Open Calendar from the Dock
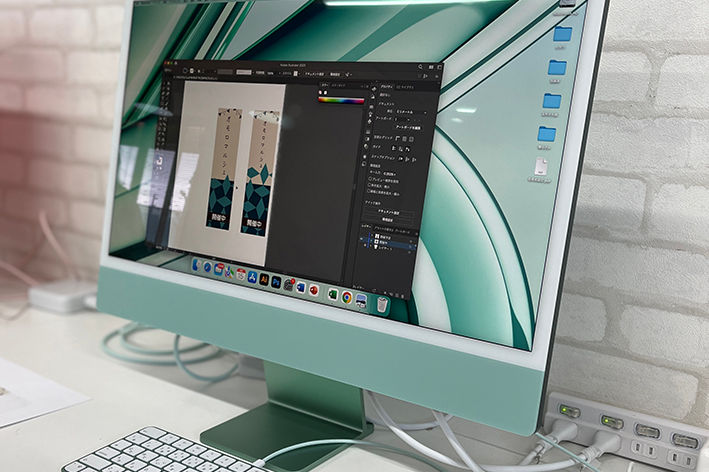709x472 pixels. 241,274
